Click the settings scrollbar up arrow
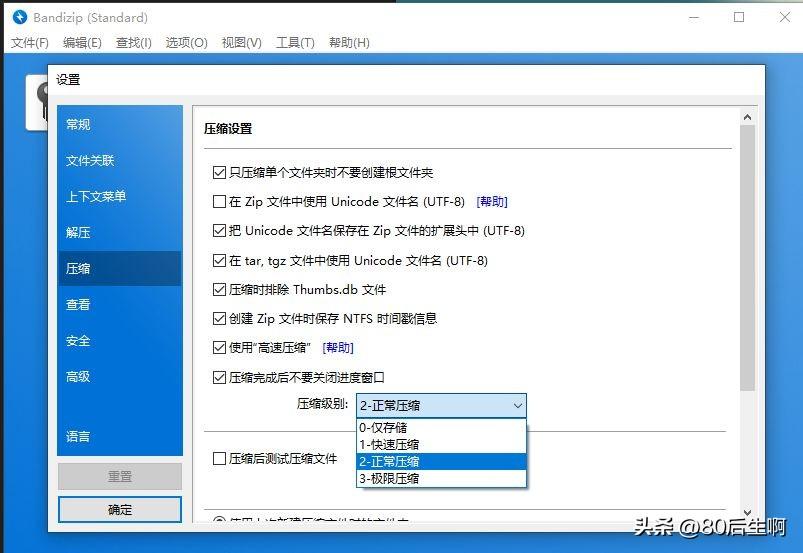803x553 pixels. pyautogui.click(x=748, y=117)
